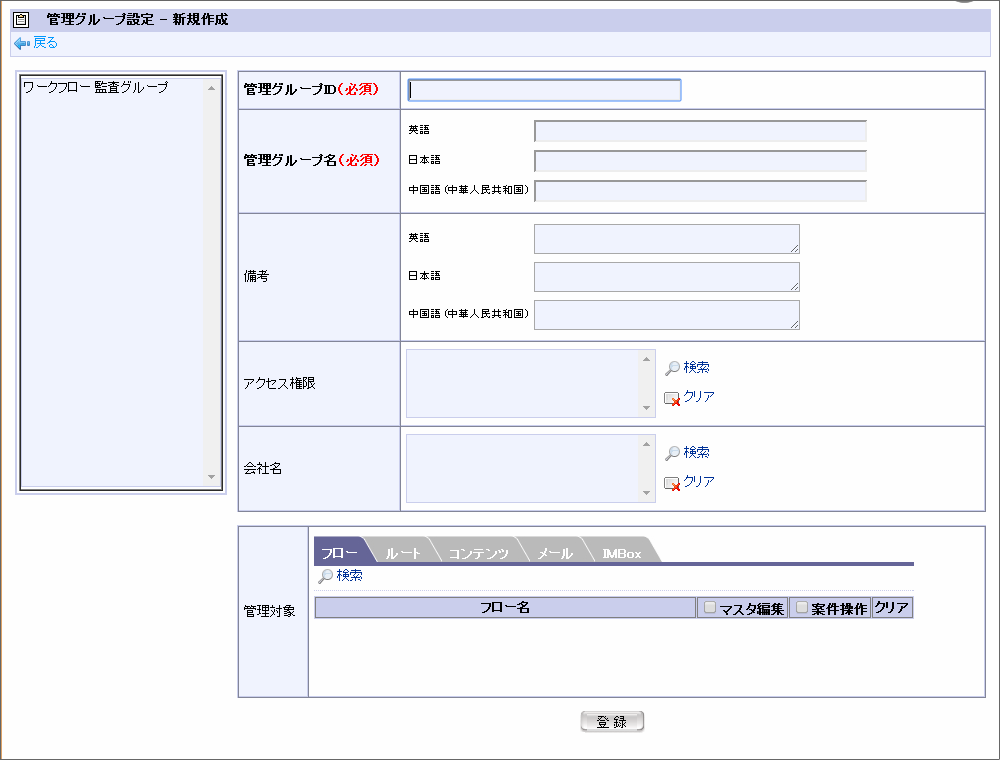Switch to the ルート tab
The height and width of the screenshot is (760, 1000).
(403, 552)
